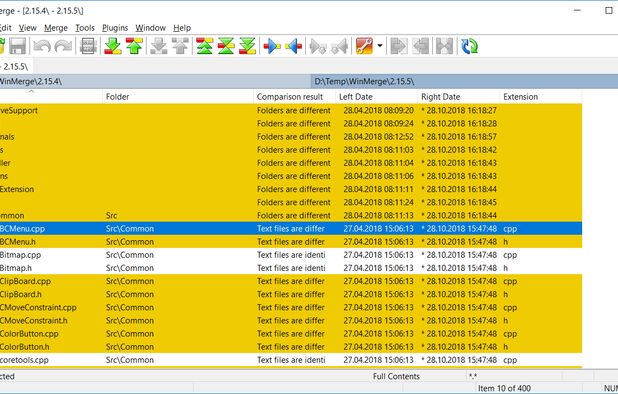Click Item 10 of 400 status text
The height and width of the screenshot is (394, 618).
(x=504, y=388)
